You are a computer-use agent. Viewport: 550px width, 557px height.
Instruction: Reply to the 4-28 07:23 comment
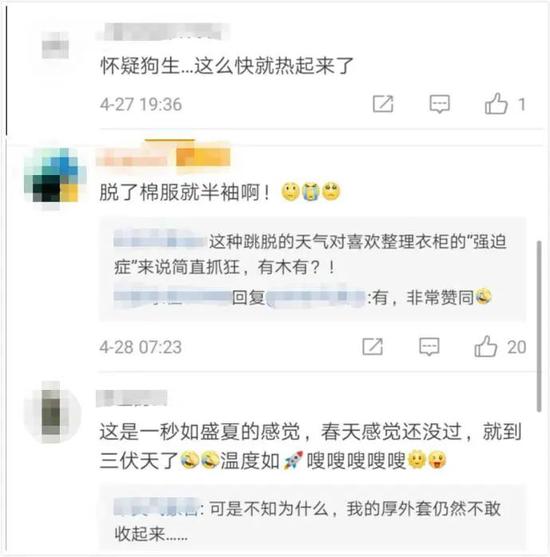[x=429, y=347]
